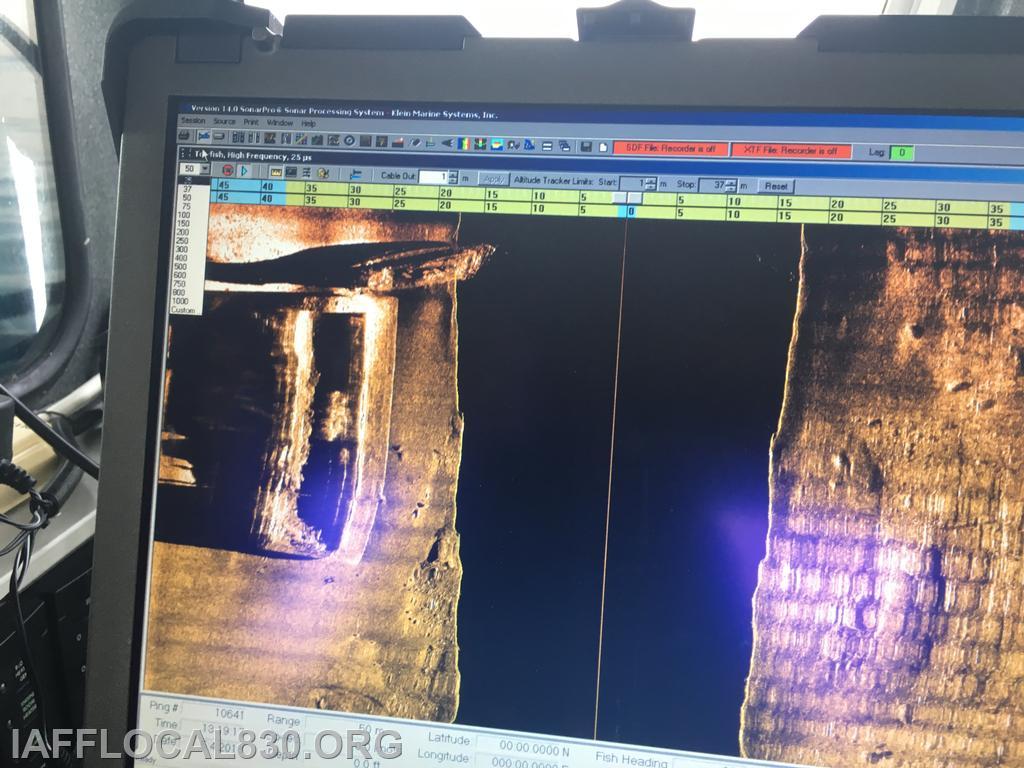
Task: Open the multicolor vertical-bars palette icon
Action: coord(463,144)
